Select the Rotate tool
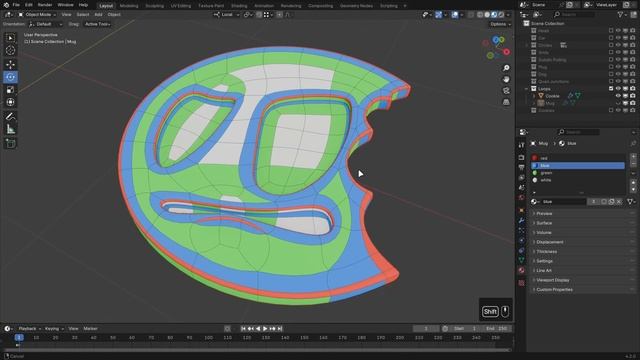Screen dimensions: 640x360 [x=10, y=77]
